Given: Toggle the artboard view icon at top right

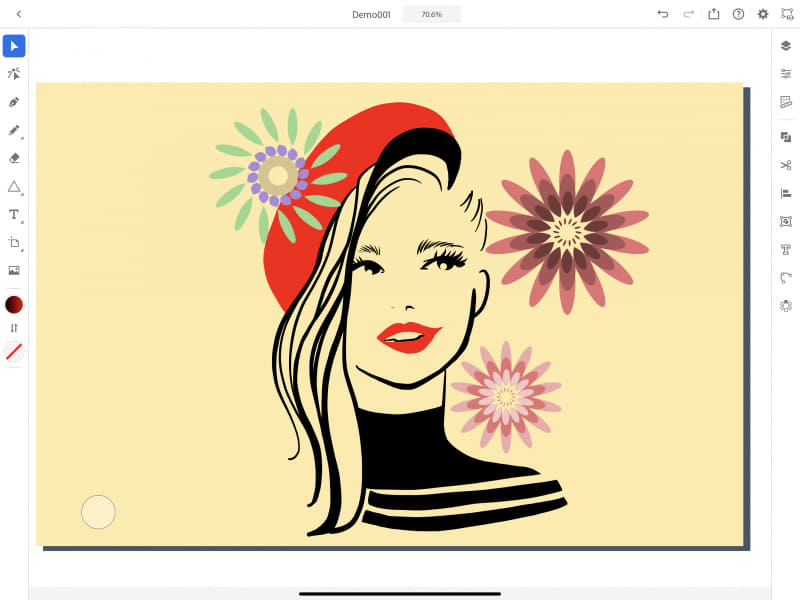Looking at the screenshot, I should [787, 14].
